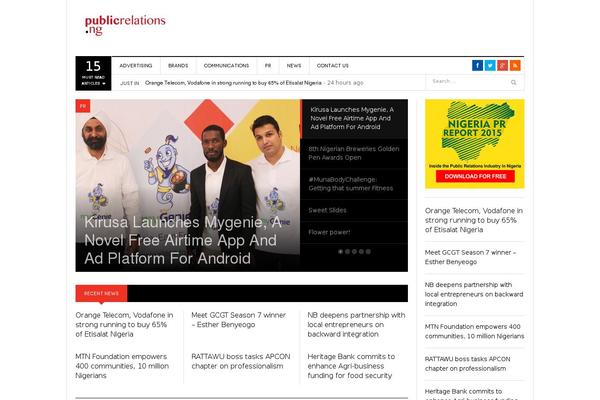This screenshot has width=600, height=400.
Task: Open the Just In Orange Telecom ticker headline
Action: coord(233,83)
